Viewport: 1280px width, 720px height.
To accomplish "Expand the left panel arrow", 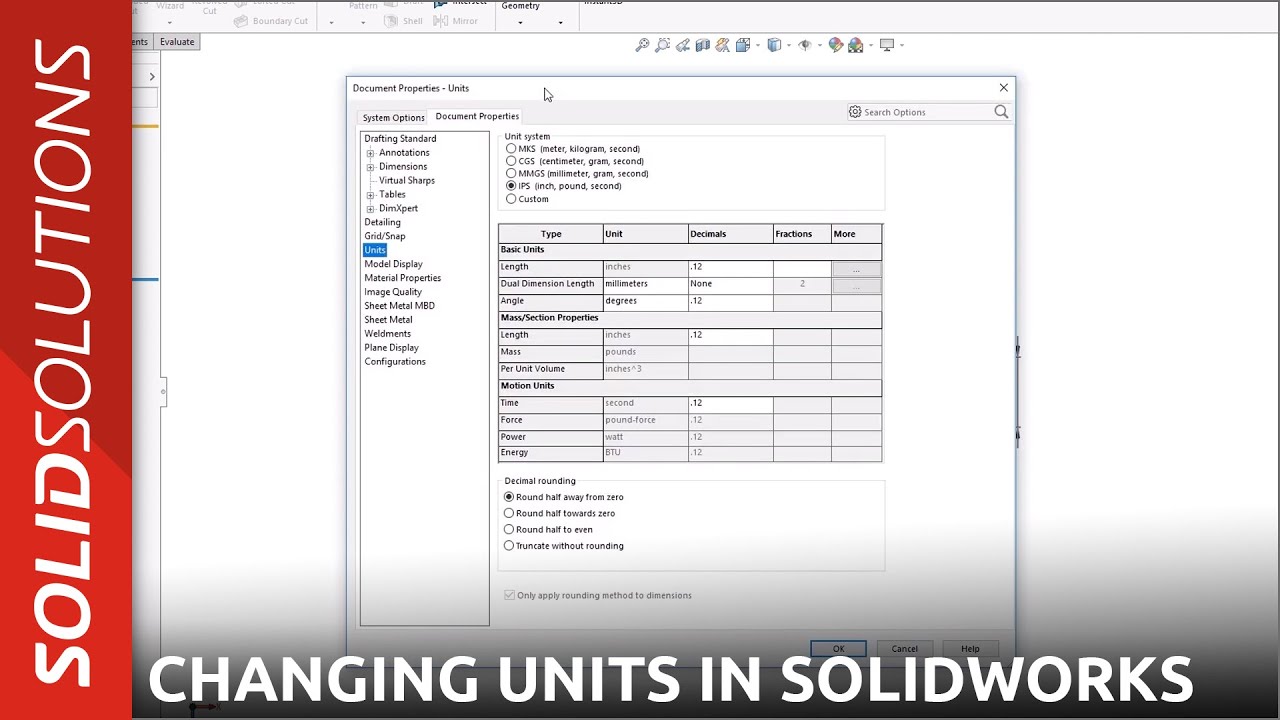I will (x=152, y=77).
